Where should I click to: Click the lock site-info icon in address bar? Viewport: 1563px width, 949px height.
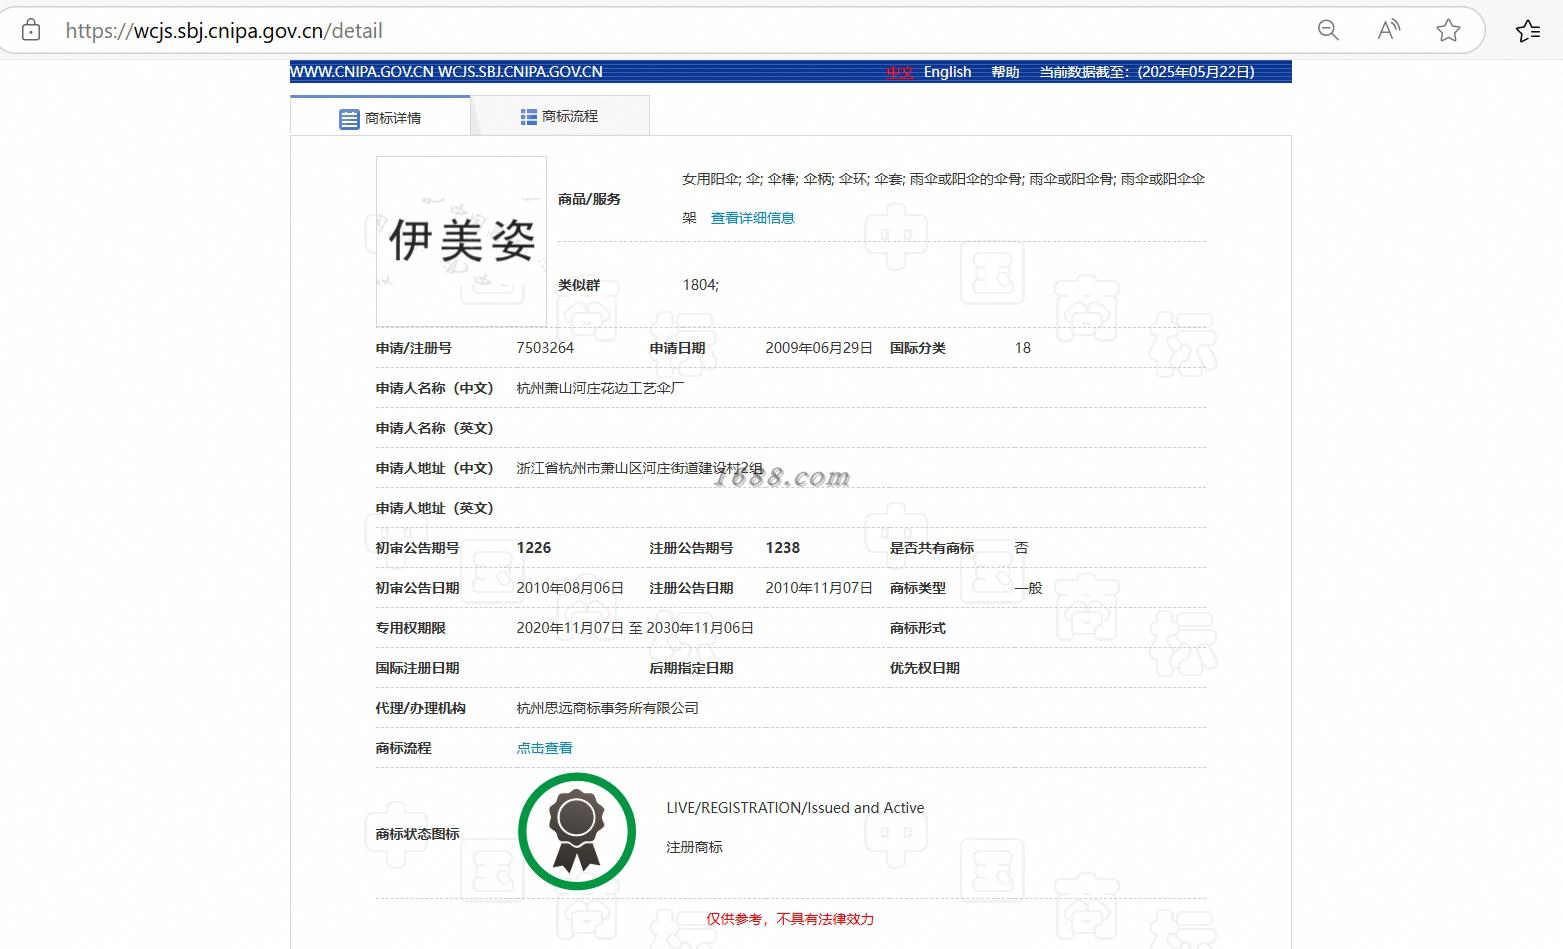[x=31, y=30]
